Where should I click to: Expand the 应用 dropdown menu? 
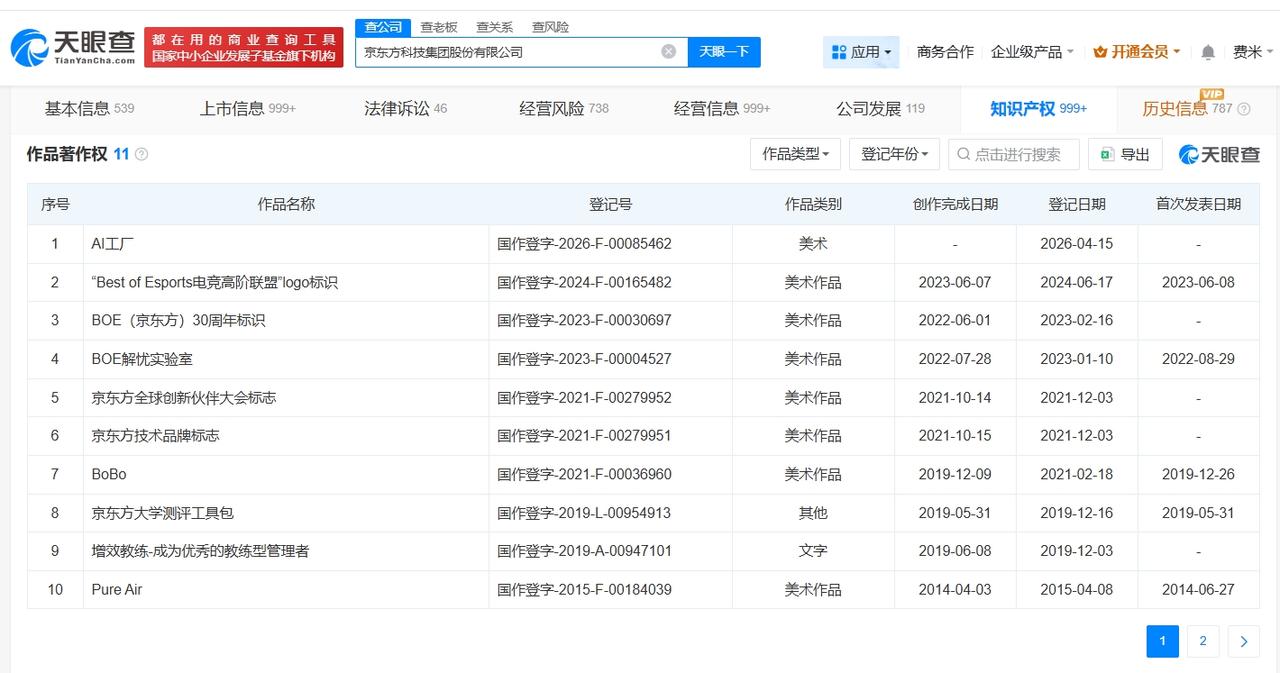coord(866,51)
